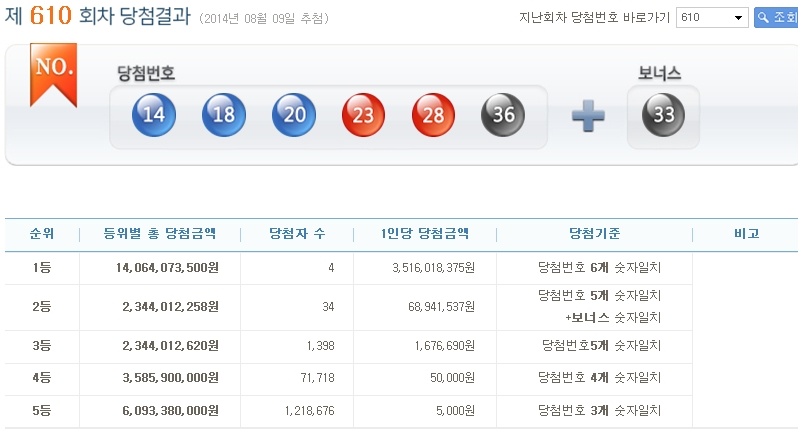The image size is (798, 436).
Task: Click the 당첨번호 label above the balls
Action: [x=146, y=73]
